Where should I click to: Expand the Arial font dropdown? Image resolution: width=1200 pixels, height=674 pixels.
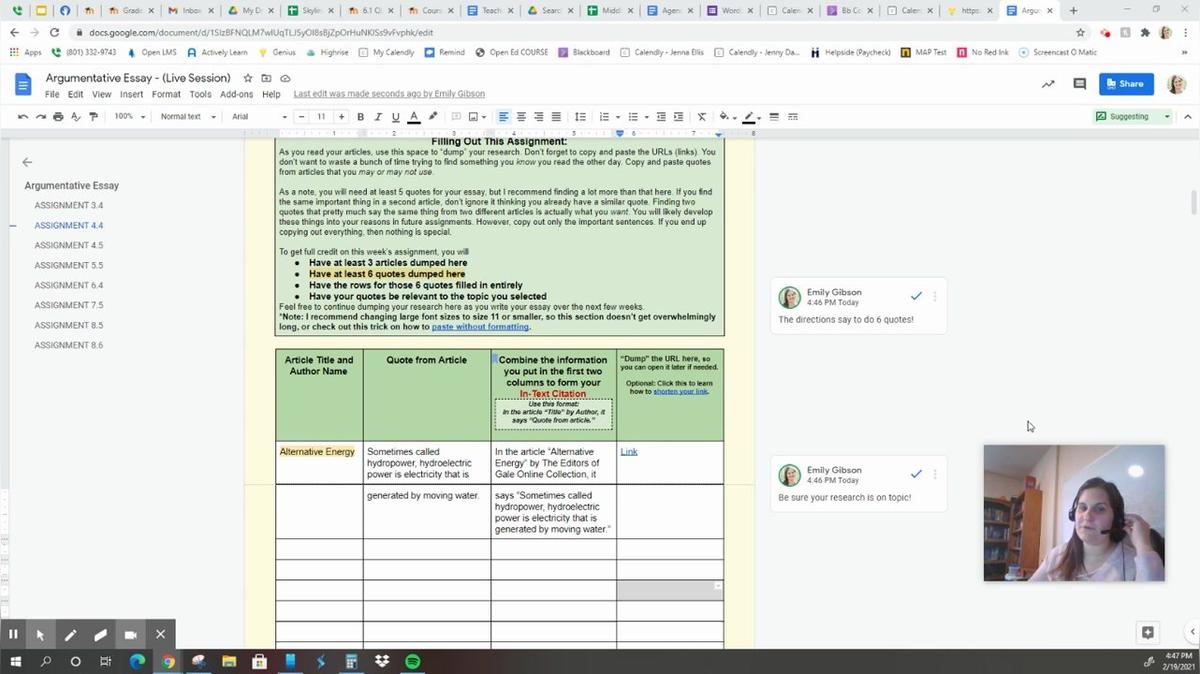[x=258, y=117]
